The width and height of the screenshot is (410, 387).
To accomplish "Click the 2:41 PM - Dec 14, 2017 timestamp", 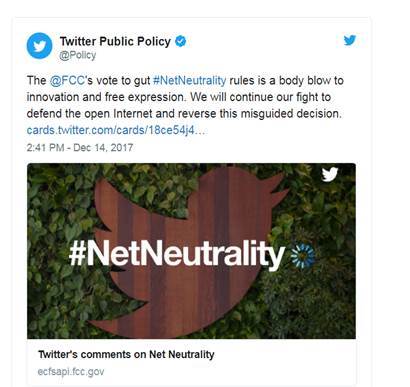I will (80, 148).
